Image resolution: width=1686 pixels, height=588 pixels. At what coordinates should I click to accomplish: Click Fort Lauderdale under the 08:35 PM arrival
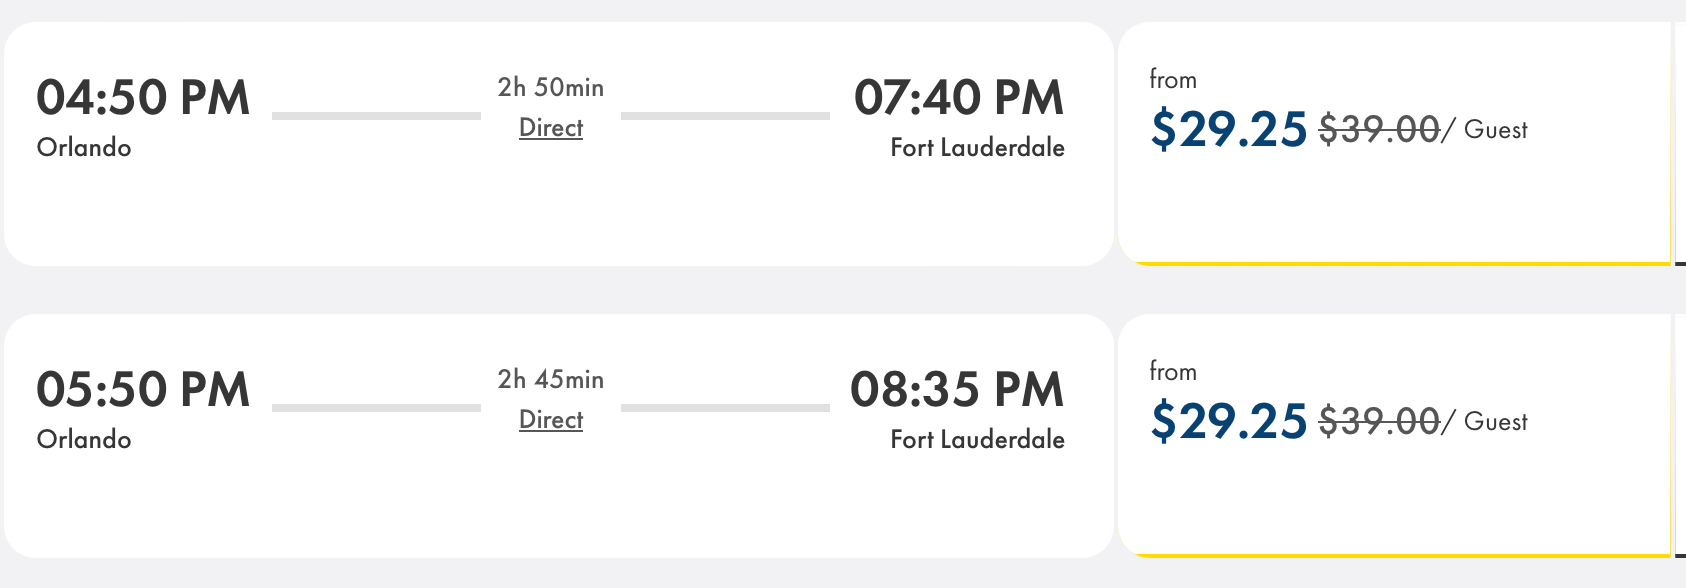click(977, 440)
